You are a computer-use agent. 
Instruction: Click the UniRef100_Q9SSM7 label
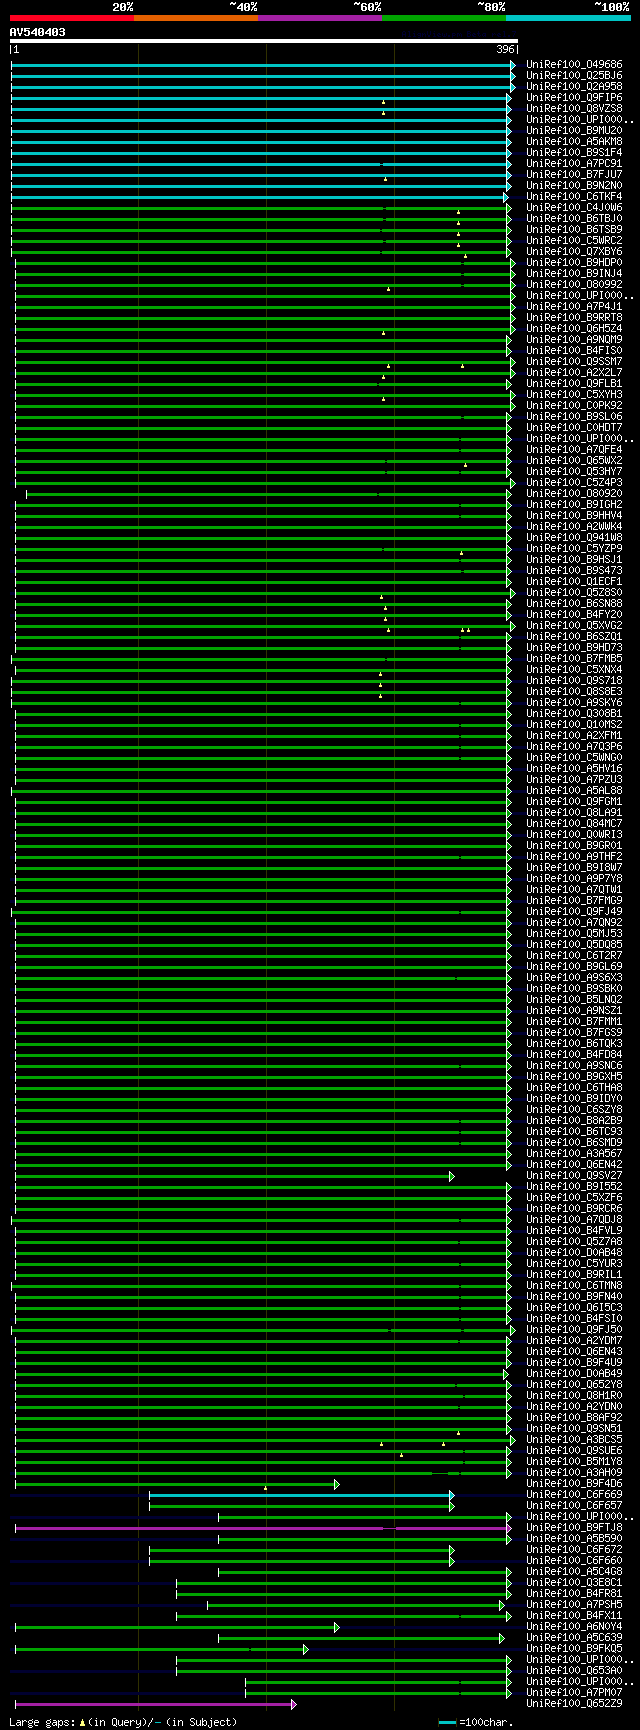coord(574,362)
